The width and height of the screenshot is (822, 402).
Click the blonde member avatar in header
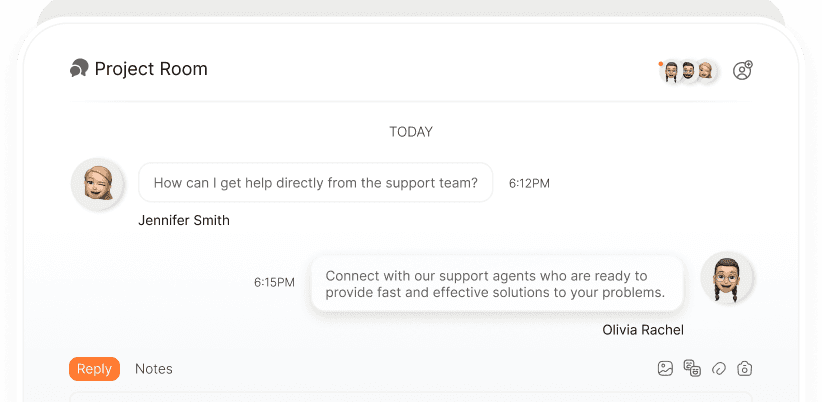[705, 71]
